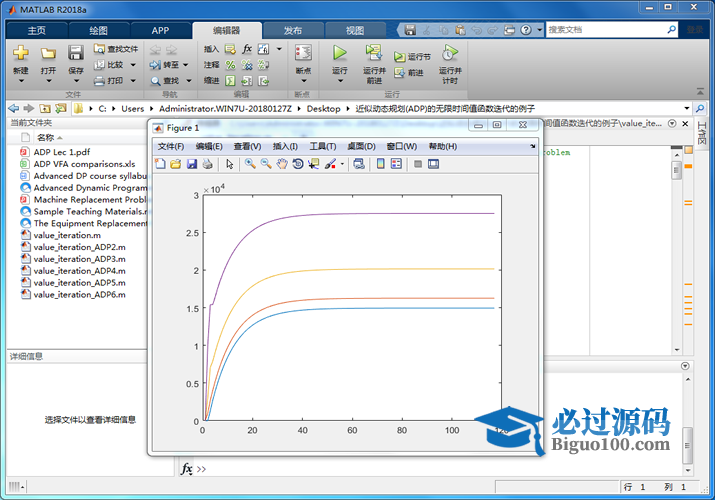Viewport: 715px width, 500px height.
Task: Click Run and Time (运行并计时) icon
Action: (450, 53)
